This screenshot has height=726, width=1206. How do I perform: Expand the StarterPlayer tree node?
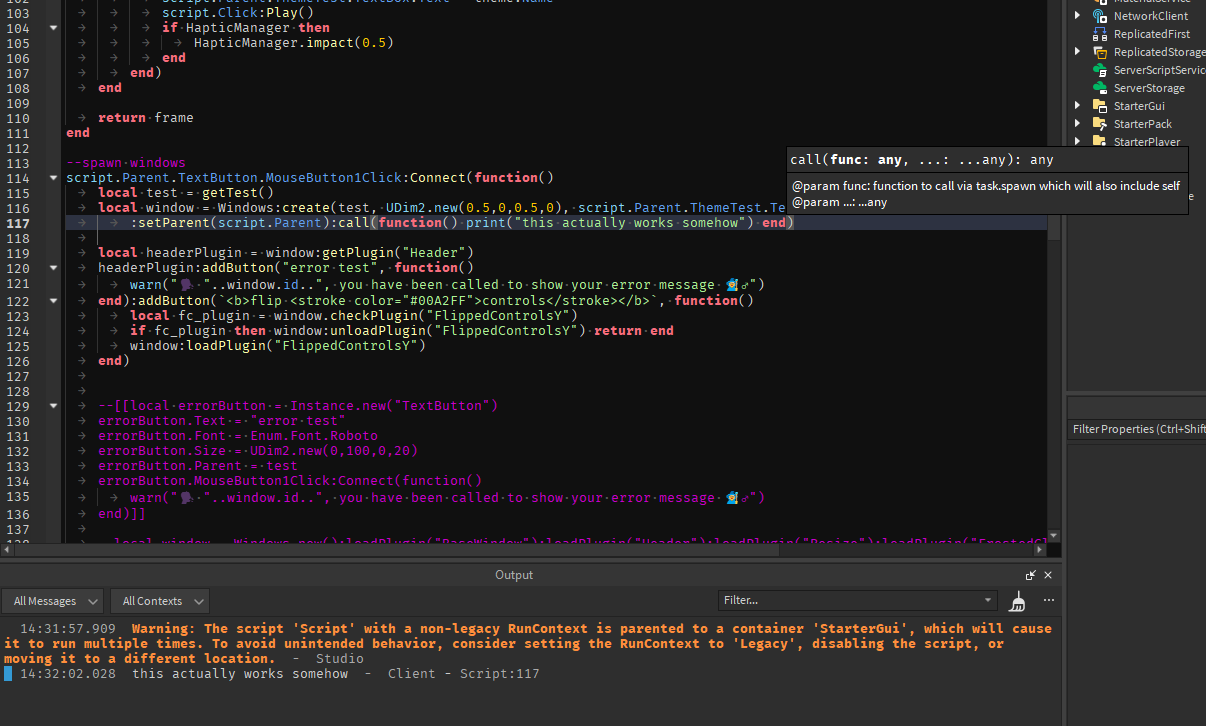pos(1075,141)
